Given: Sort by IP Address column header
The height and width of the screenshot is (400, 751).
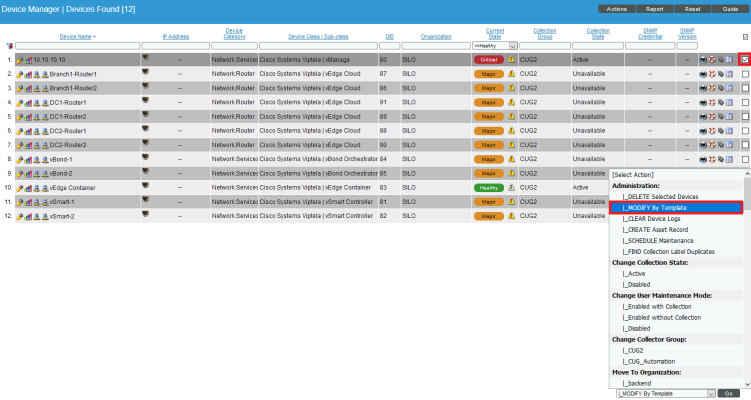Looking at the screenshot, I should click(x=176, y=37).
